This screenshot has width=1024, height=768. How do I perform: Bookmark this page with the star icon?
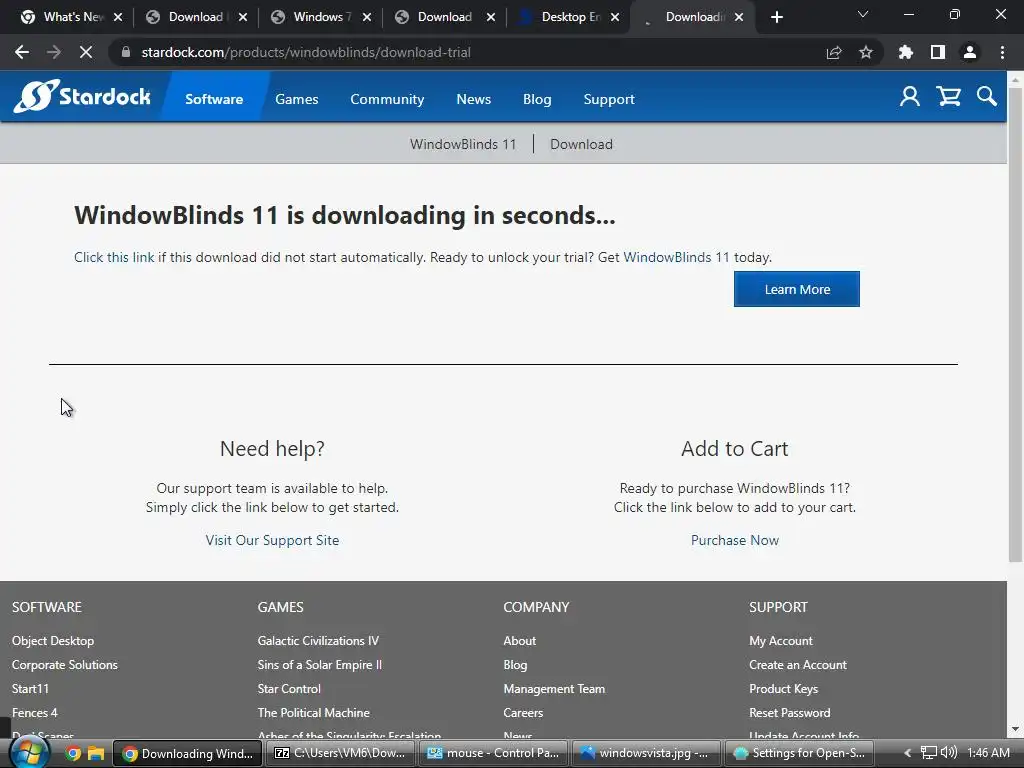(x=866, y=52)
